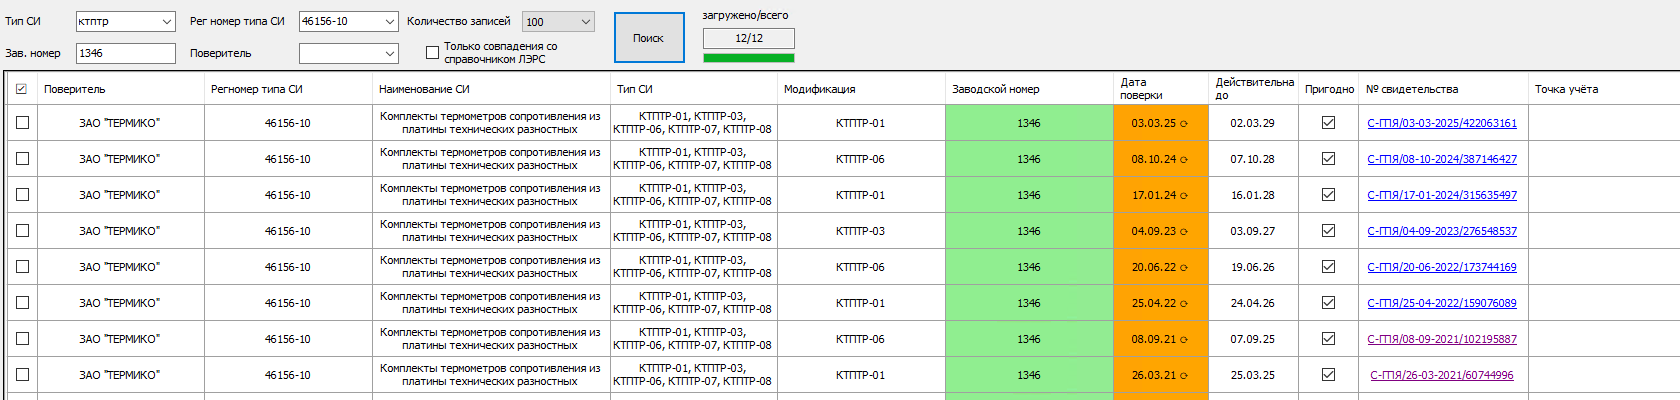Click the circular icon beside 04.09.23
This screenshot has width=1680, height=400.
pos(1184,232)
